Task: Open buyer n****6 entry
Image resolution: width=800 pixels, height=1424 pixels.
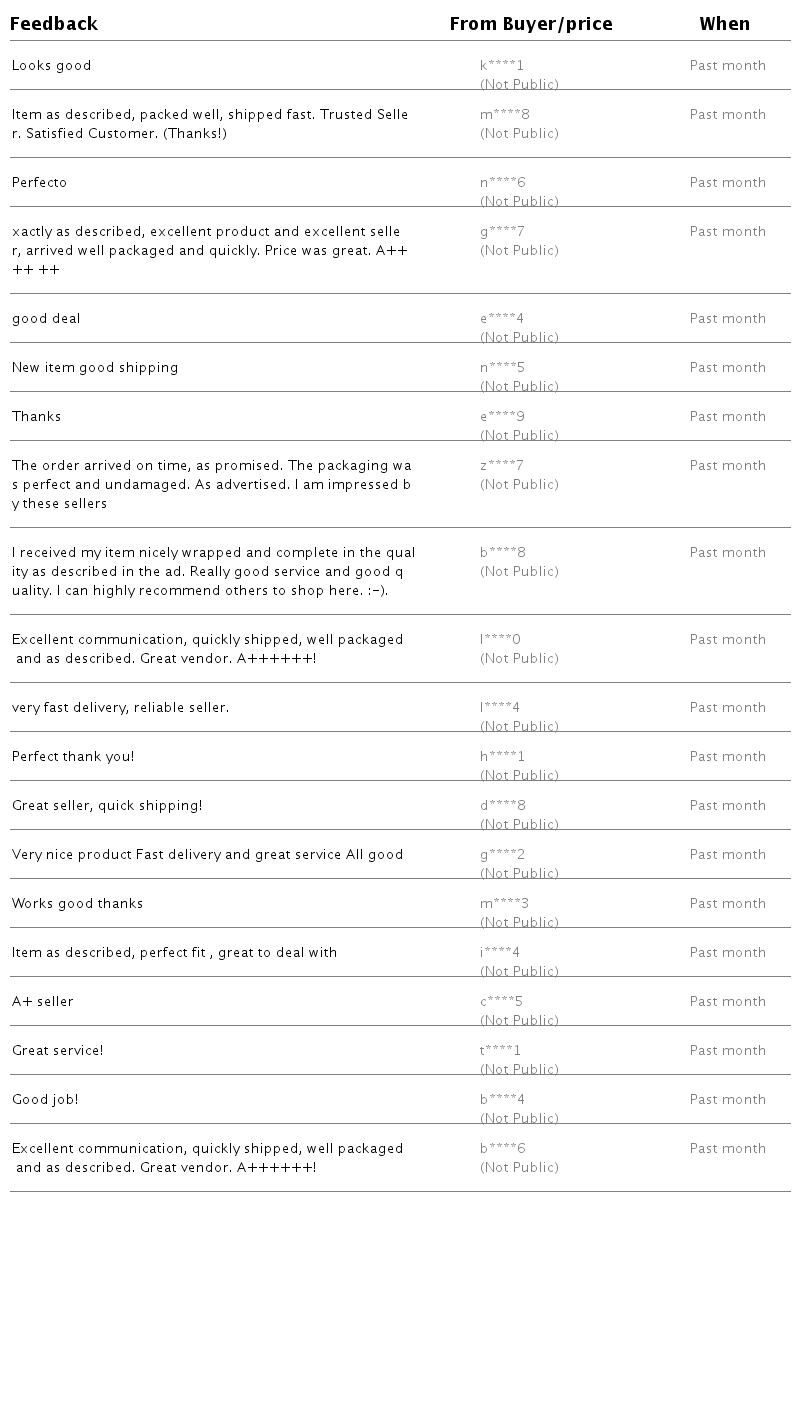Action: tap(503, 183)
